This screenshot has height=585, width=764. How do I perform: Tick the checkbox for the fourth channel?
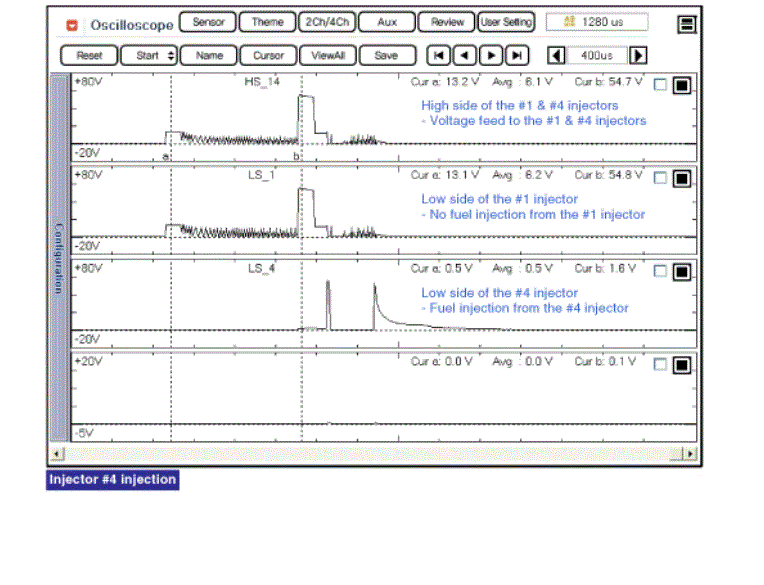coord(660,364)
